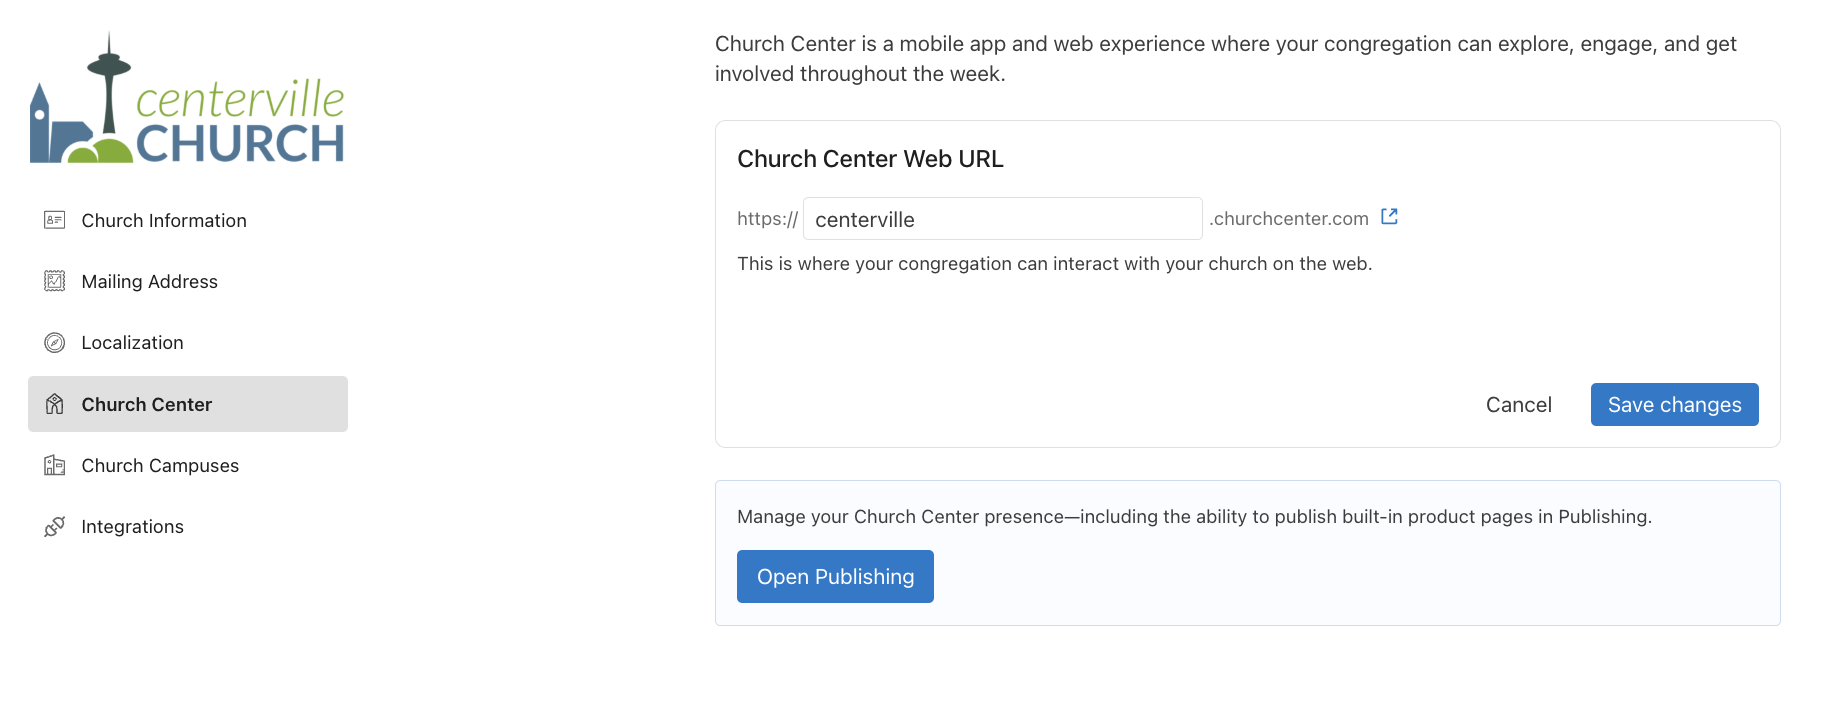The height and width of the screenshot is (712, 1844).
Task: Cancel the URL changes
Action: coord(1518,404)
